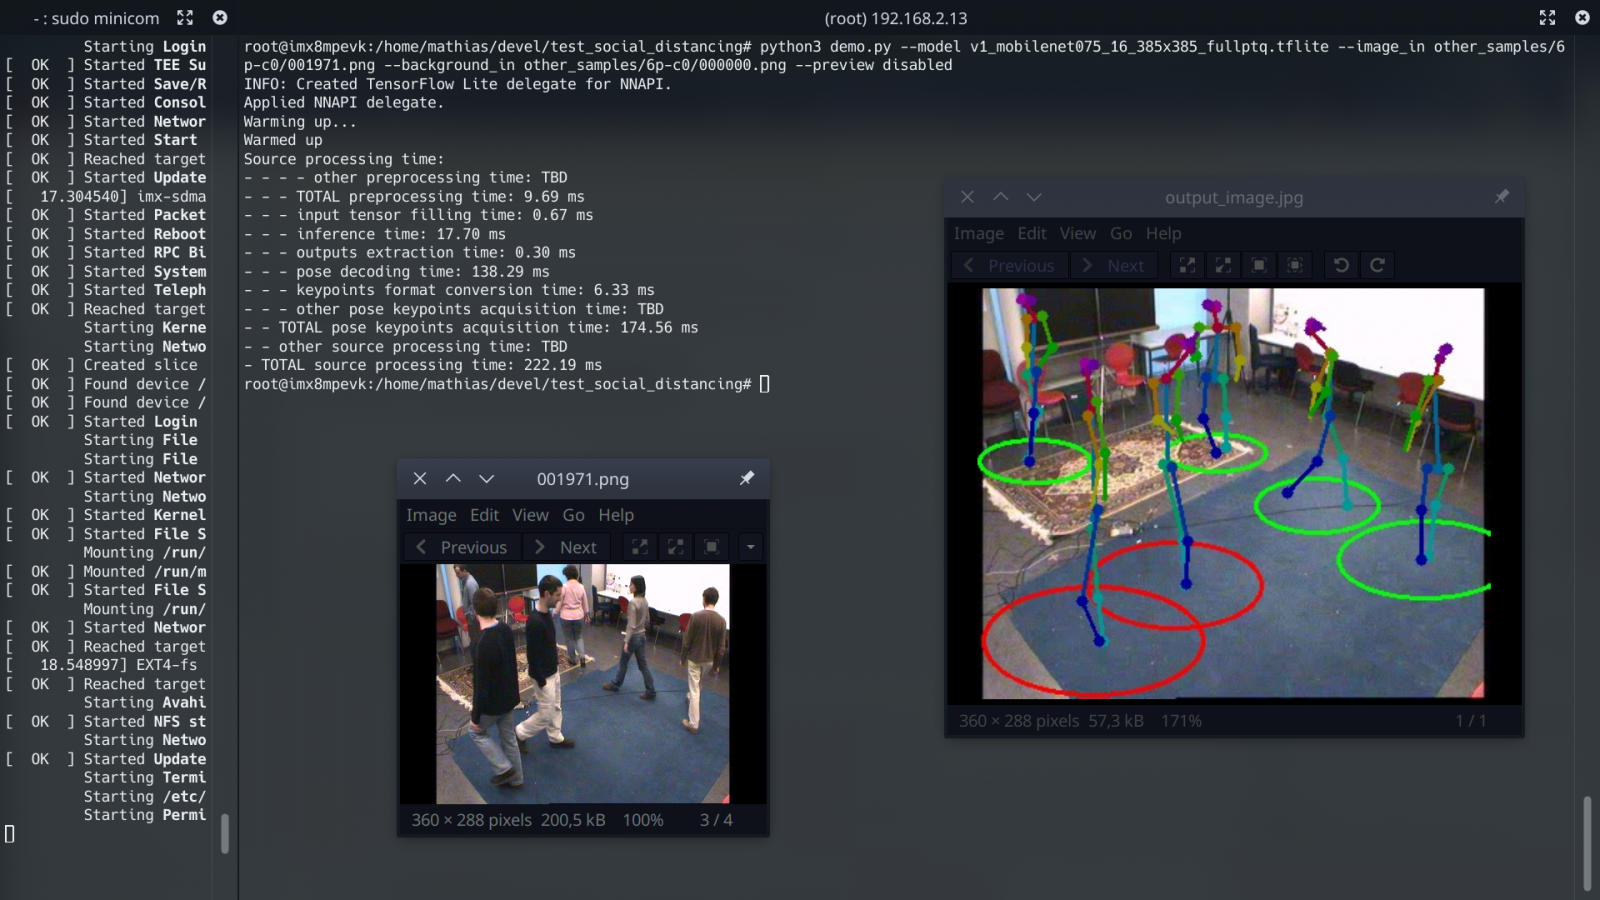Click best fit icon in output_image.jpg toolbar
Image resolution: width=1600 pixels, height=900 pixels.
[1295, 265]
